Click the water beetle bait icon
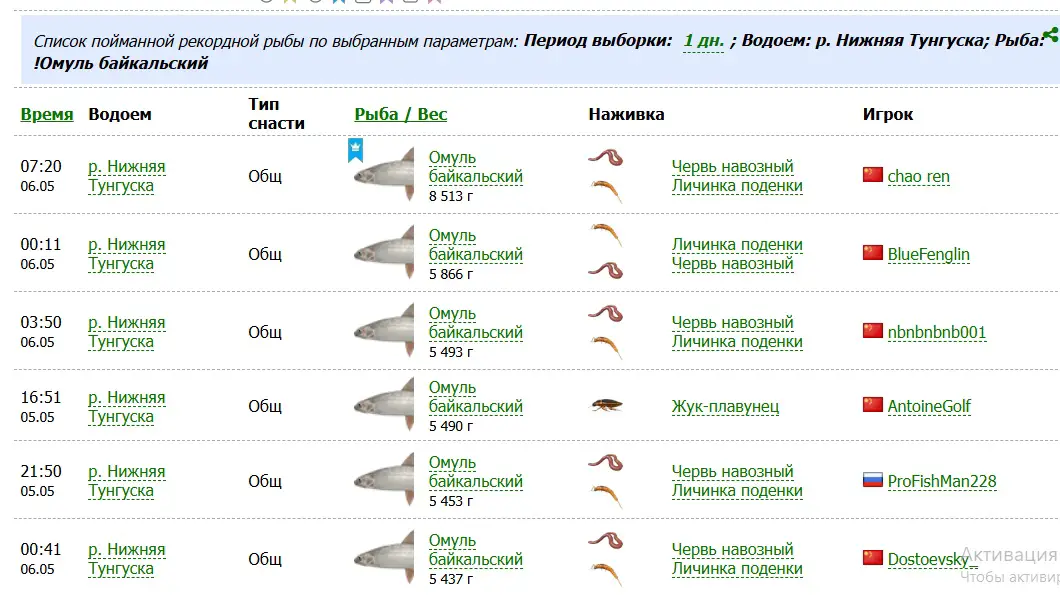1060x595 pixels. tap(606, 406)
